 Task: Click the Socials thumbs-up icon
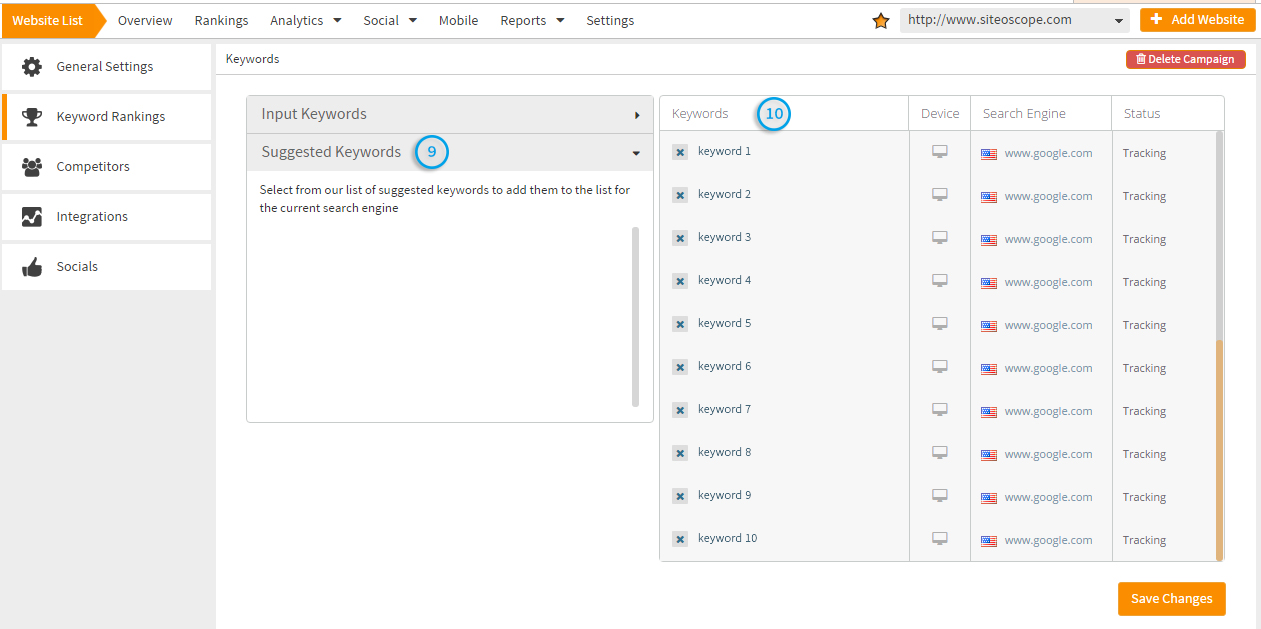point(32,267)
